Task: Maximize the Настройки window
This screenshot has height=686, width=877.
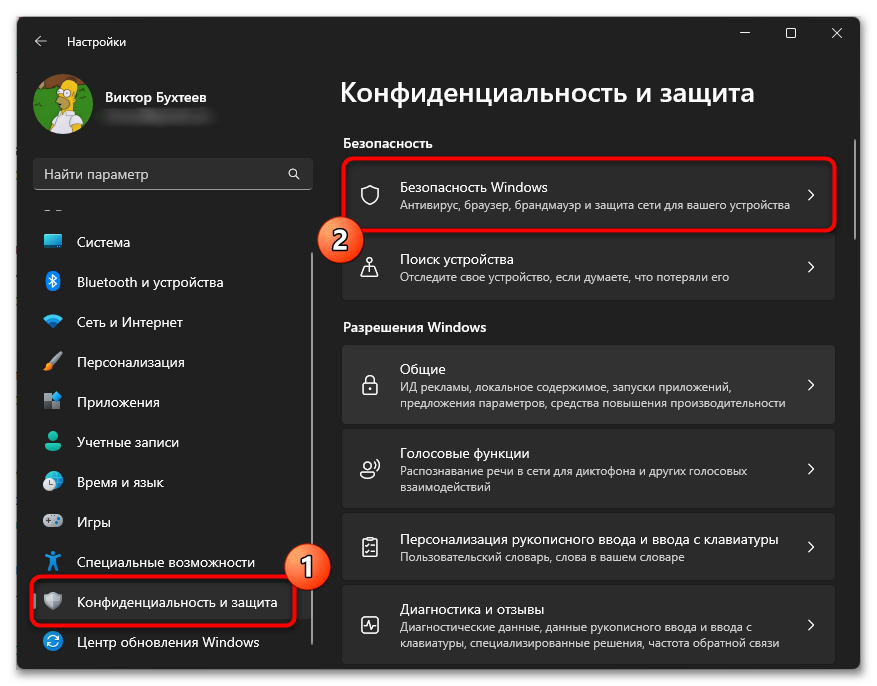Action: tap(790, 33)
